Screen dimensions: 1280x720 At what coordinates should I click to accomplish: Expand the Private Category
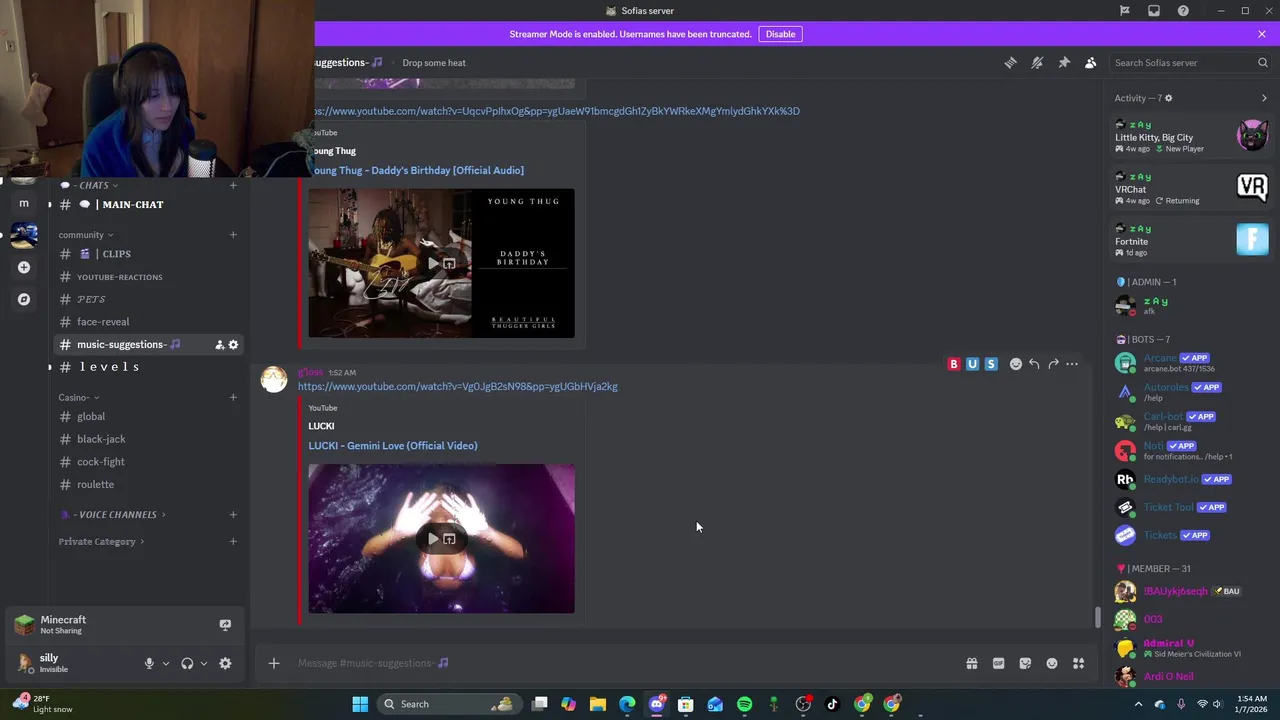point(101,541)
